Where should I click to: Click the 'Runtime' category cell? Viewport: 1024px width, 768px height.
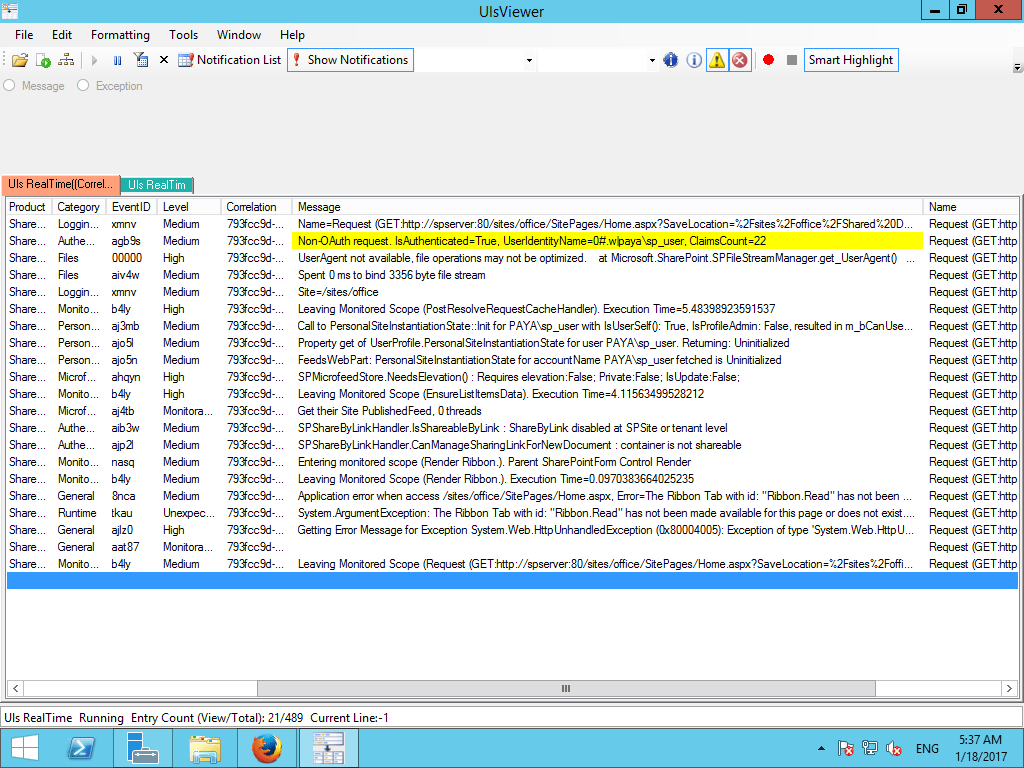click(x=77, y=513)
